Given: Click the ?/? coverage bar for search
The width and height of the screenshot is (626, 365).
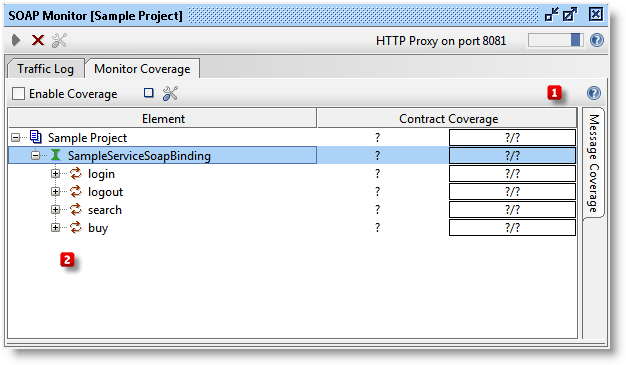Looking at the screenshot, I should tap(512, 209).
